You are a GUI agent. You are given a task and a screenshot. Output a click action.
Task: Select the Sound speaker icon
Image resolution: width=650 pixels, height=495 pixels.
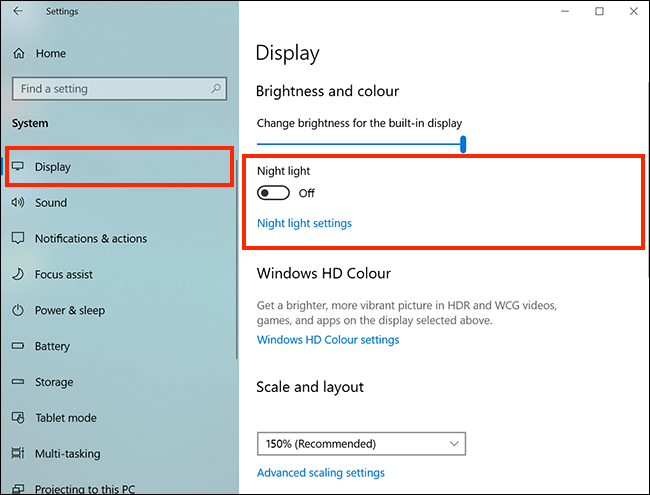click(x=18, y=202)
